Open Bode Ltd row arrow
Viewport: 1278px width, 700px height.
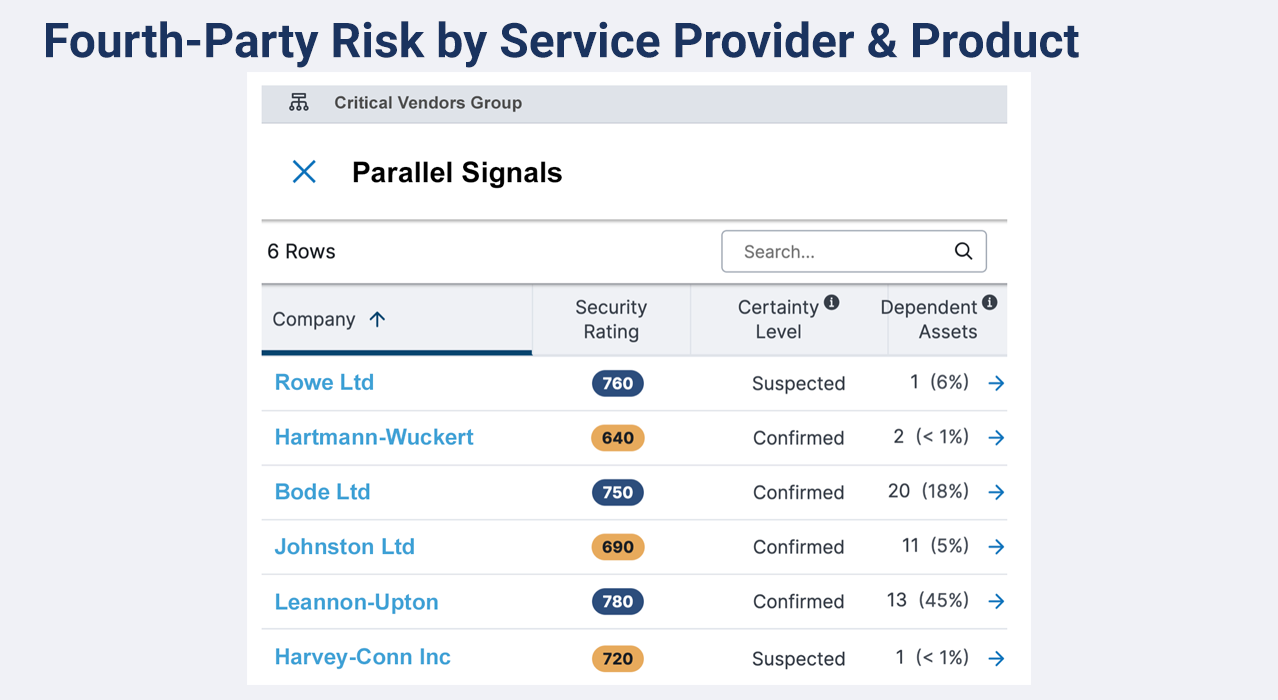pyautogui.click(x=995, y=492)
